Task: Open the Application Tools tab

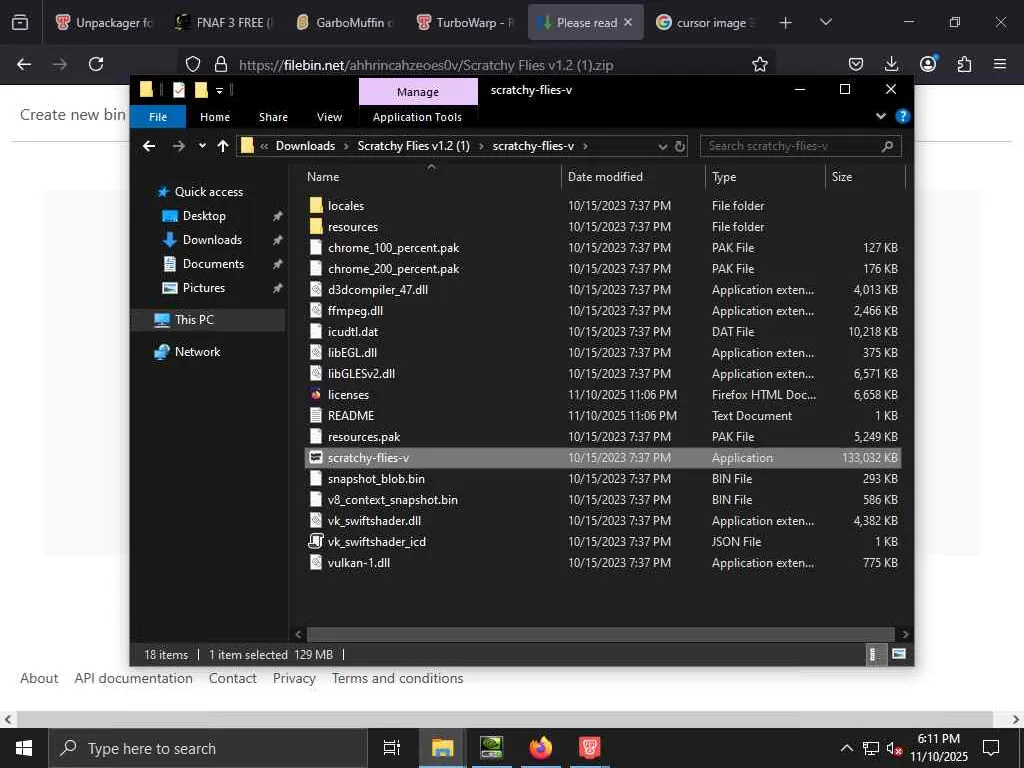Action: click(417, 117)
